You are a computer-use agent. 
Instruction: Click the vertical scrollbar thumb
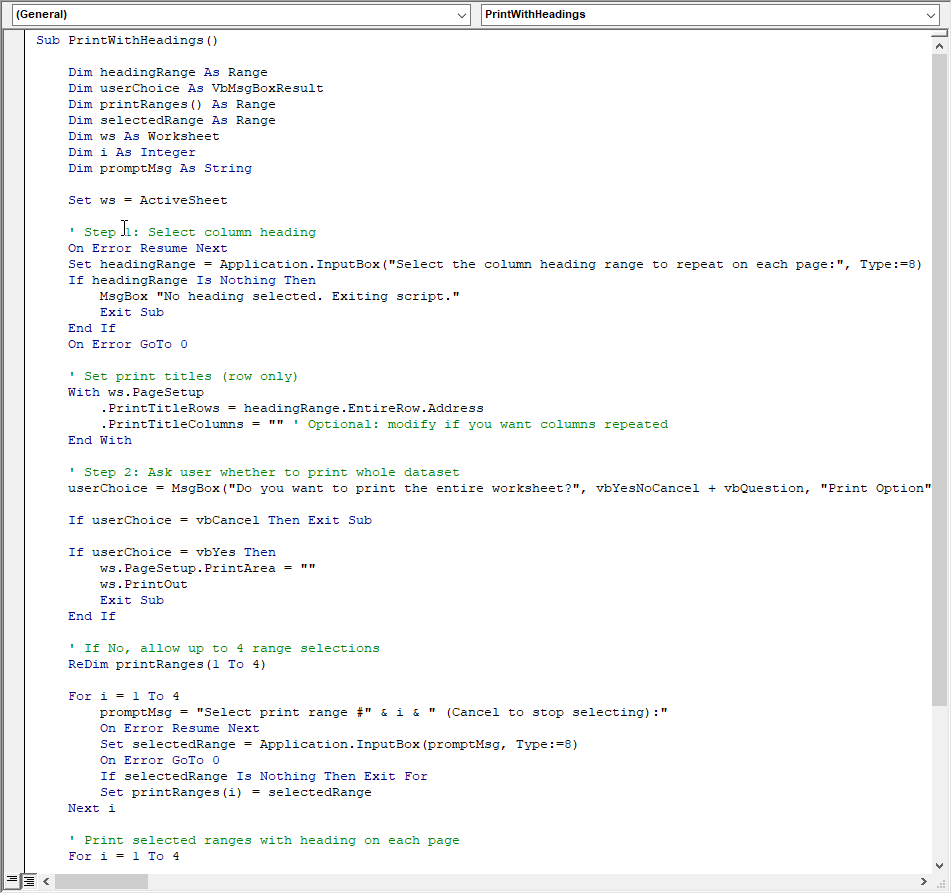pyautogui.click(x=939, y=380)
